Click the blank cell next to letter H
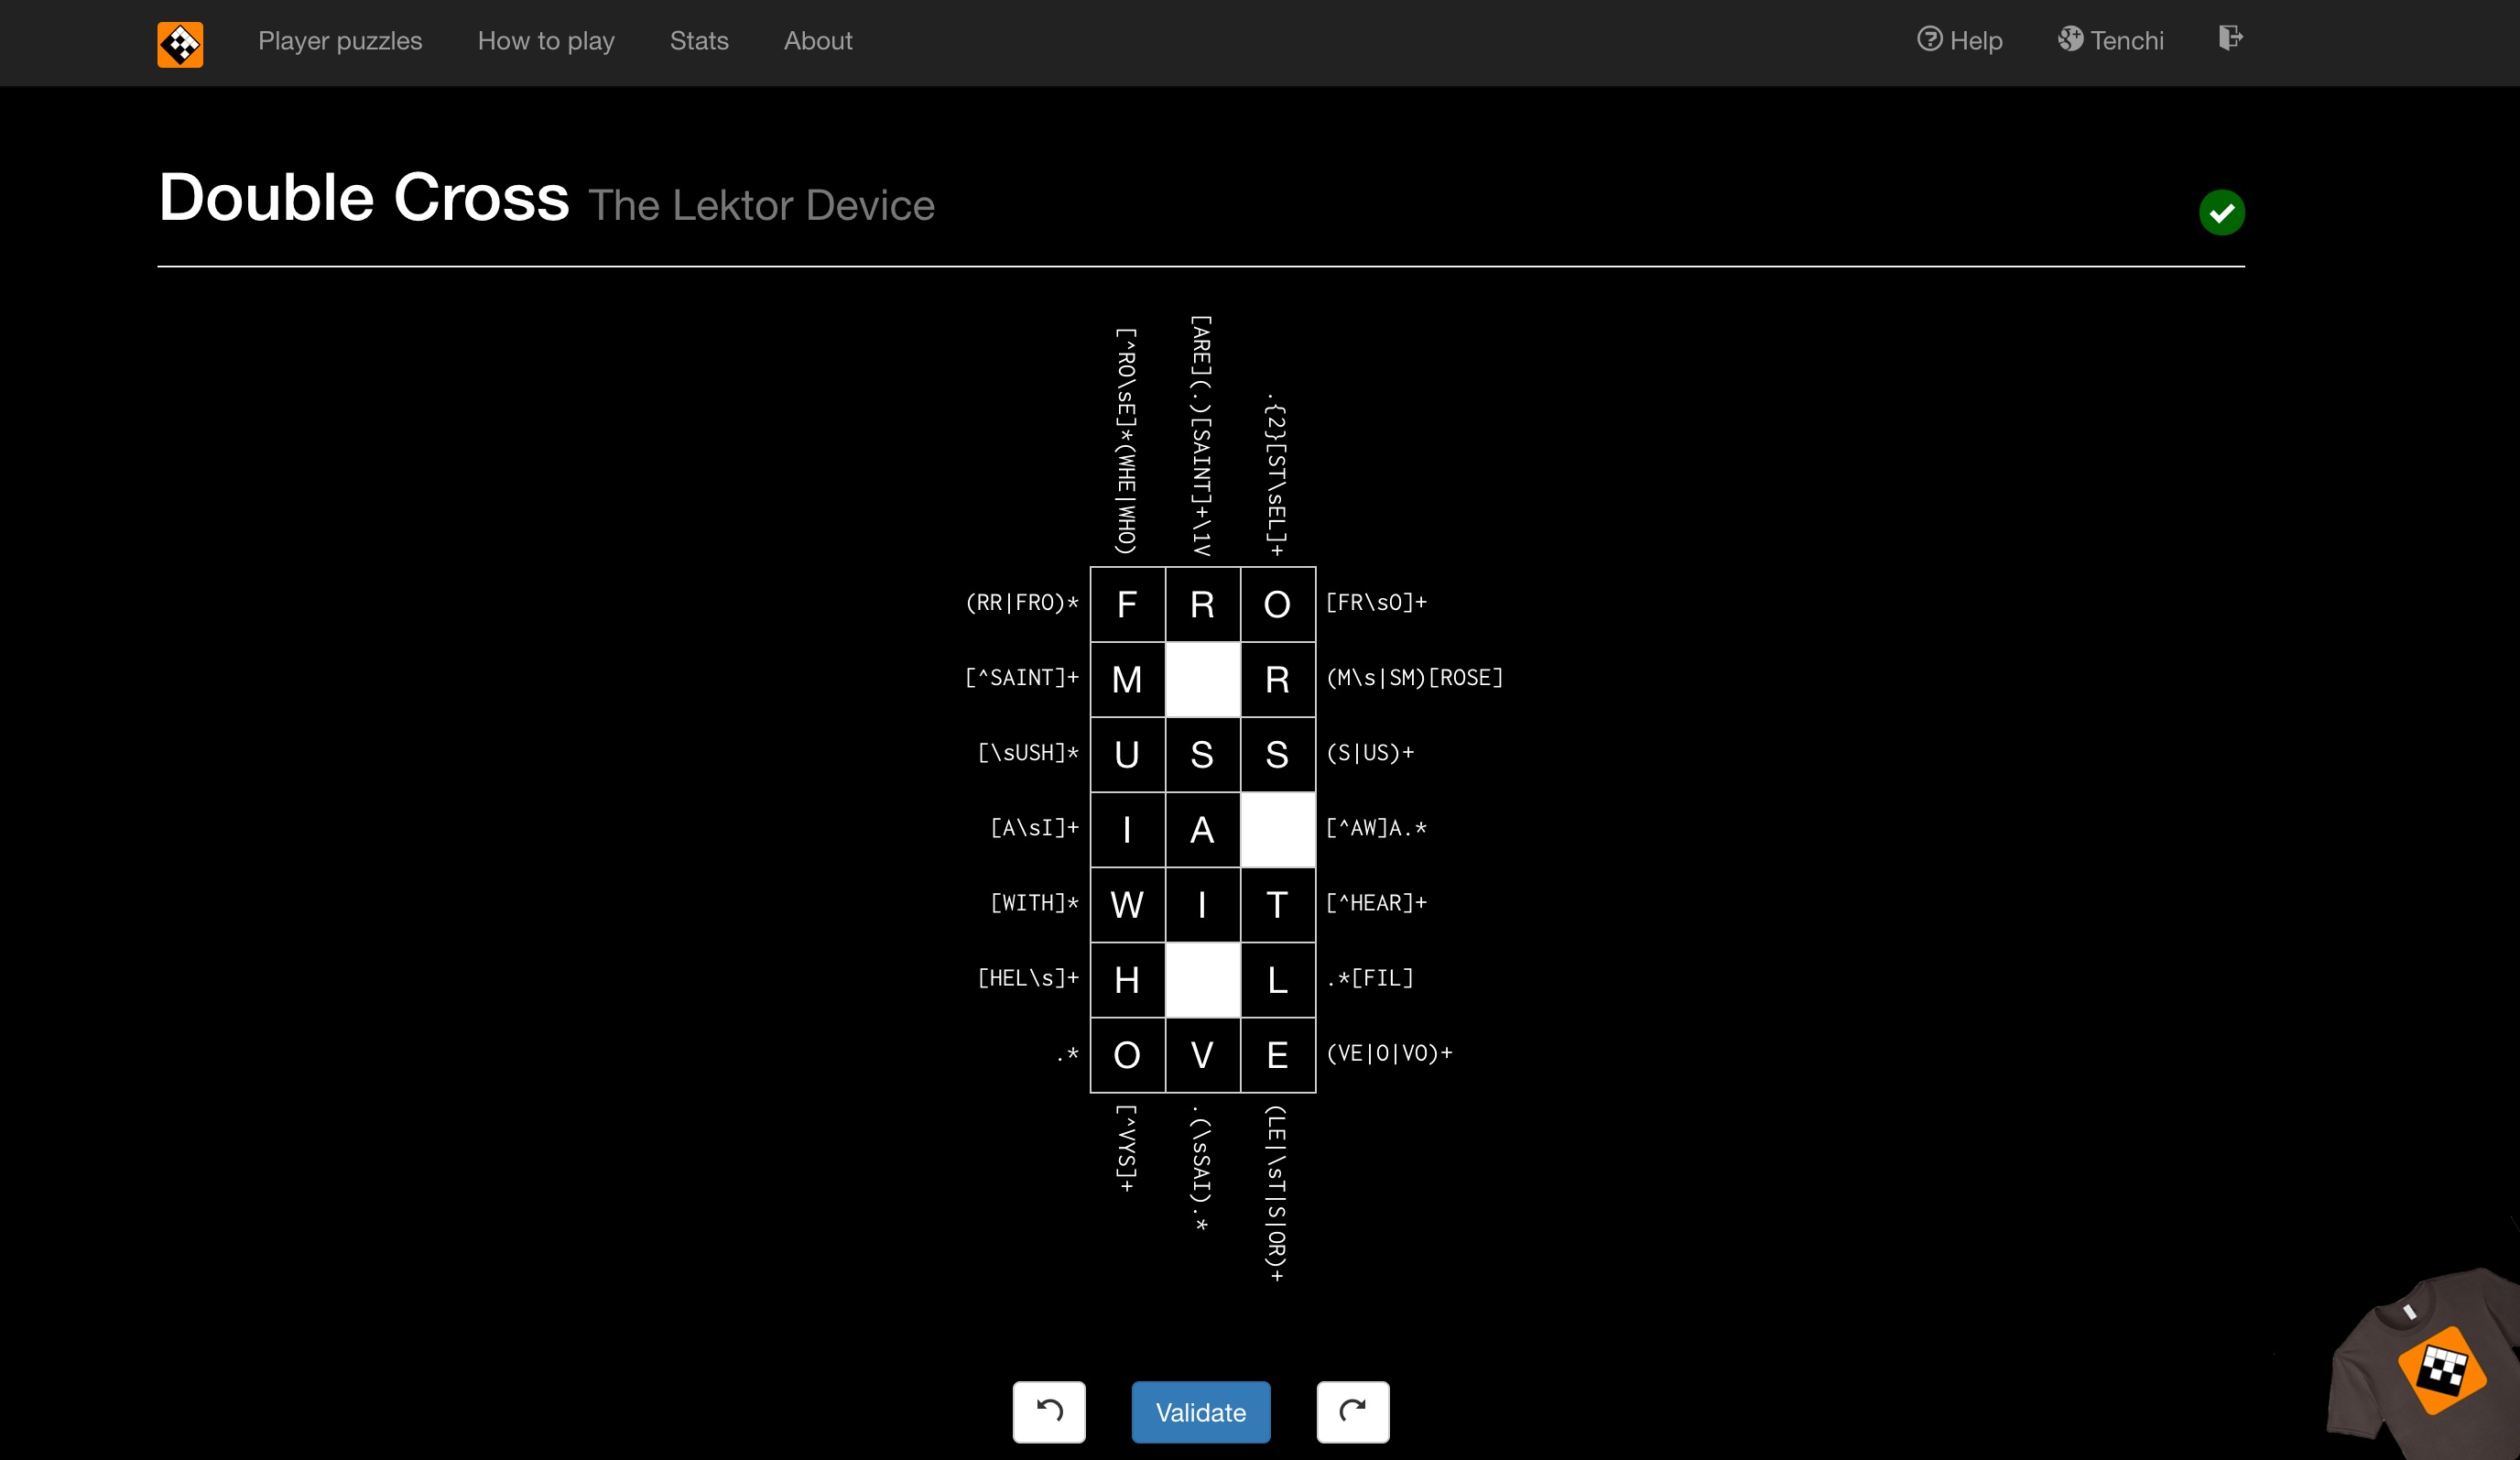2520x1460 pixels. pyautogui.click(x=1203, y=980)
